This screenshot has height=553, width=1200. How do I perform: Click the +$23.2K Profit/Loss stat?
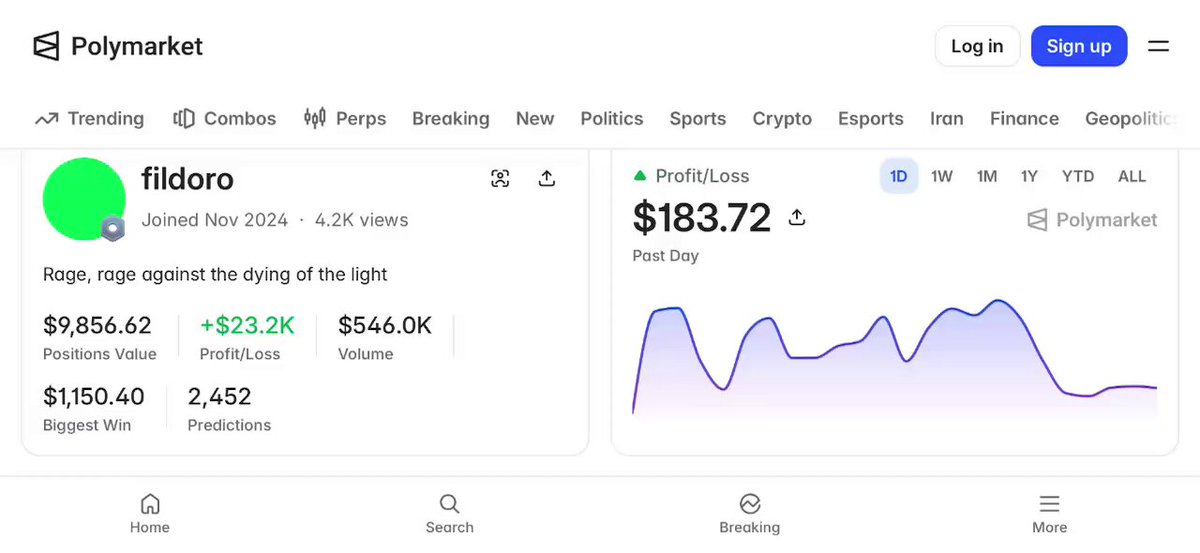pyautogui.click(x=247, y=337)
